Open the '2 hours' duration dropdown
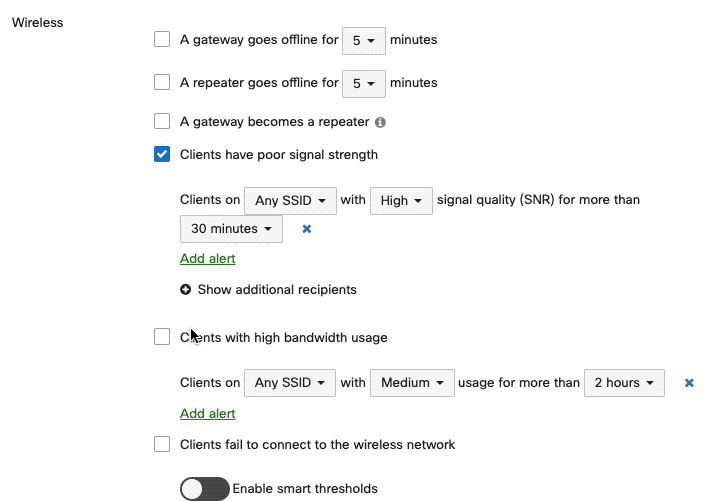This screenshot has height=501, width=712. [x=624, y=383]
